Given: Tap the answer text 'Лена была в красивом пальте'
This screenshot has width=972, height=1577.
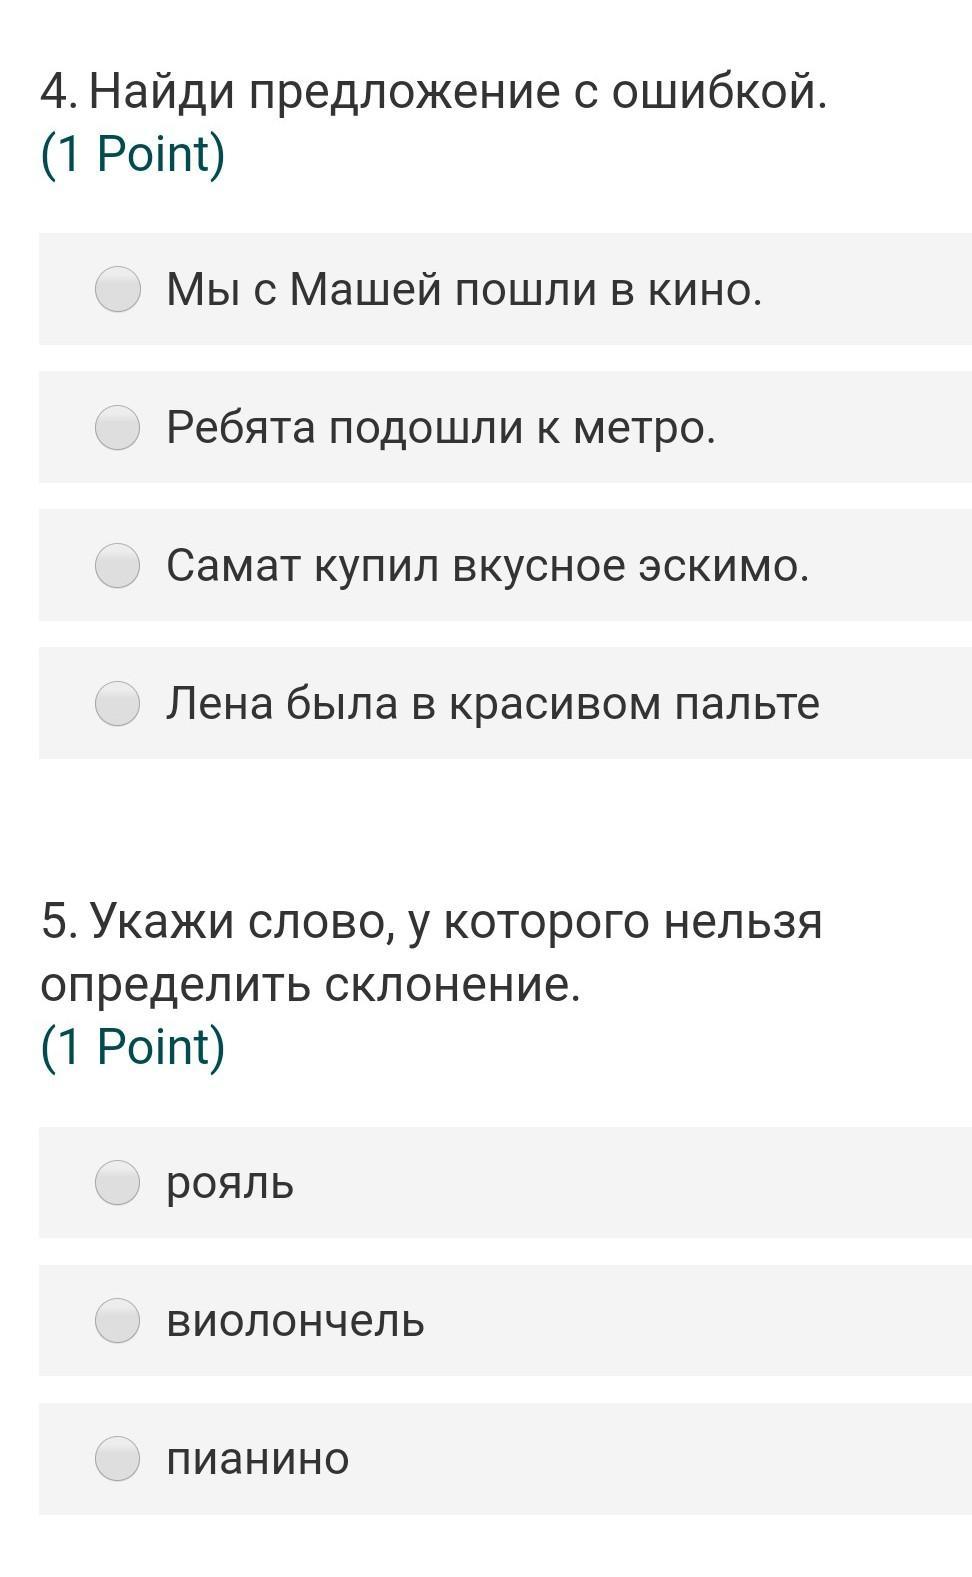Looking at the screenshot, I should 492,704.
